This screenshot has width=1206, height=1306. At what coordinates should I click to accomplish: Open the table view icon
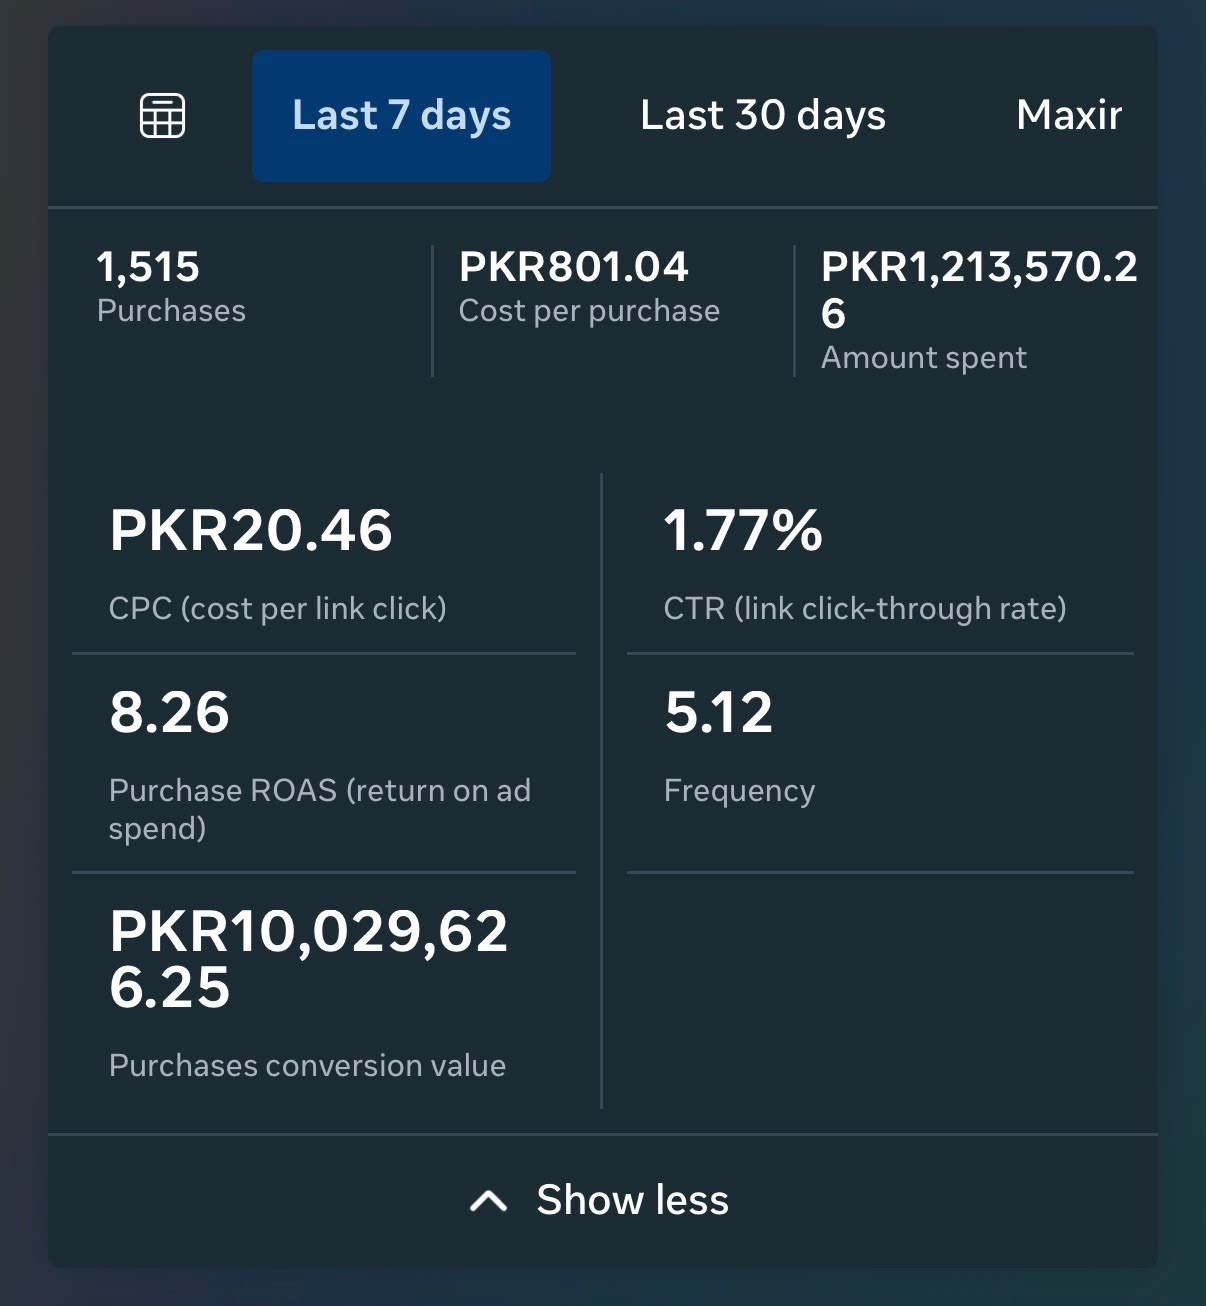pos(162,116)
